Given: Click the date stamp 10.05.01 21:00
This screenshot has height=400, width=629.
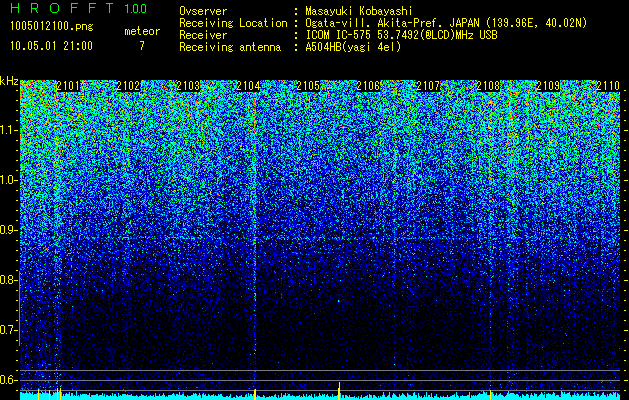Looking at the screenshot, I should [52, 46].
